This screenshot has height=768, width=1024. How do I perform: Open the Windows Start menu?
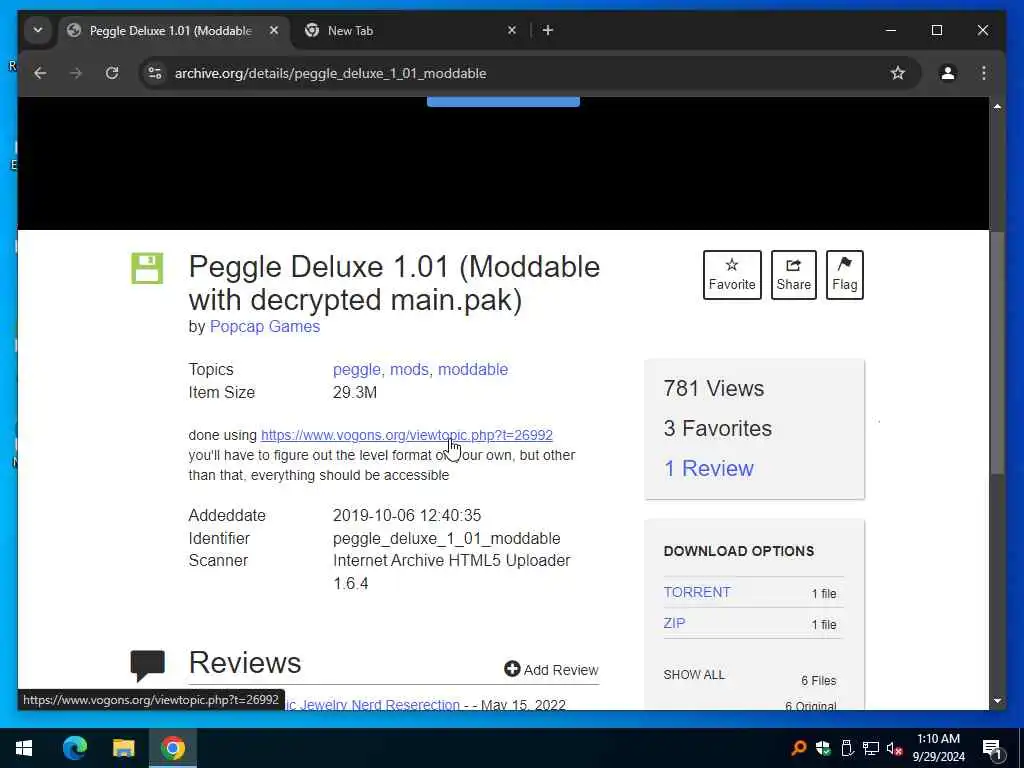(x=24, y=748)
